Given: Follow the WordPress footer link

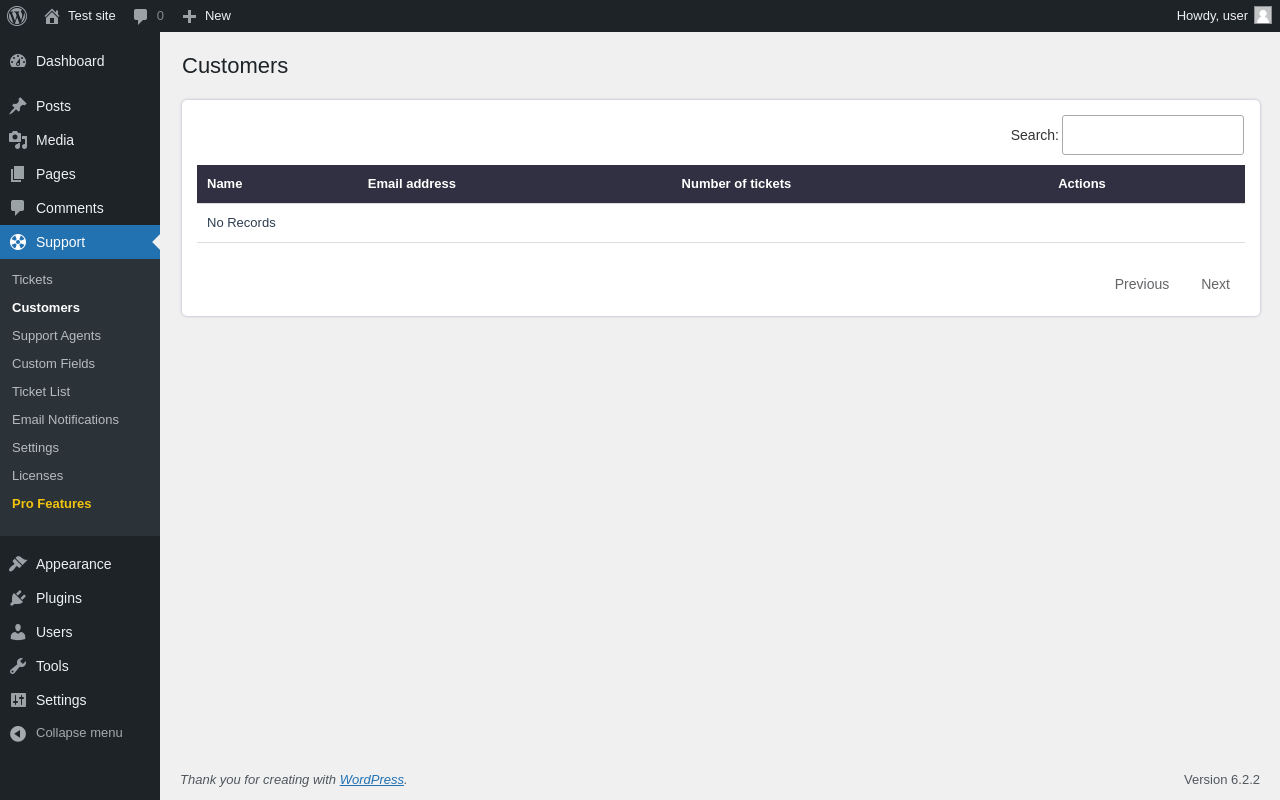Looking at the screenshot, I should (372, 779).
